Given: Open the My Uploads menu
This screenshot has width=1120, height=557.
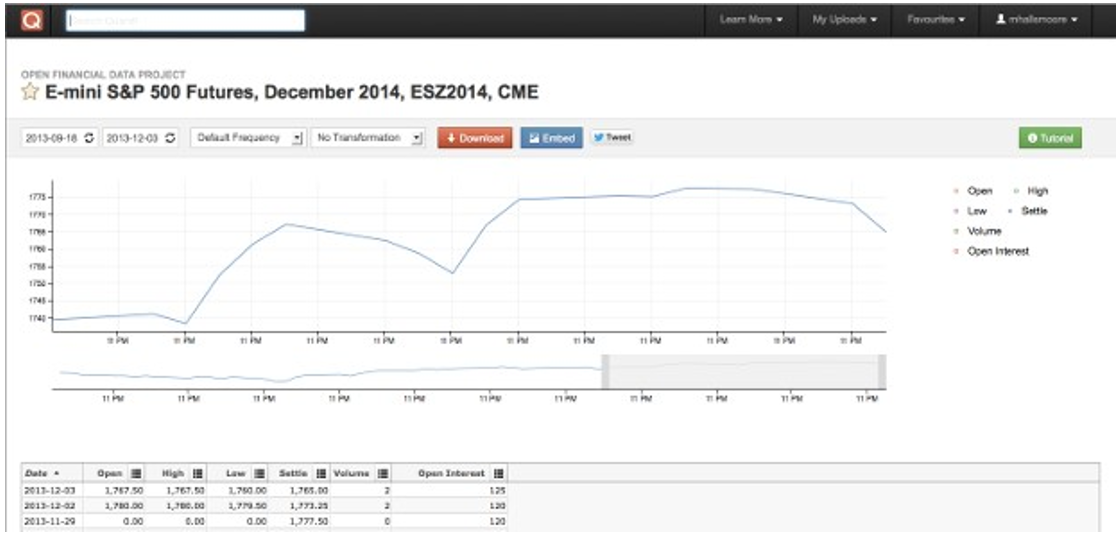Looking at the screenshot, I should 844,20.
